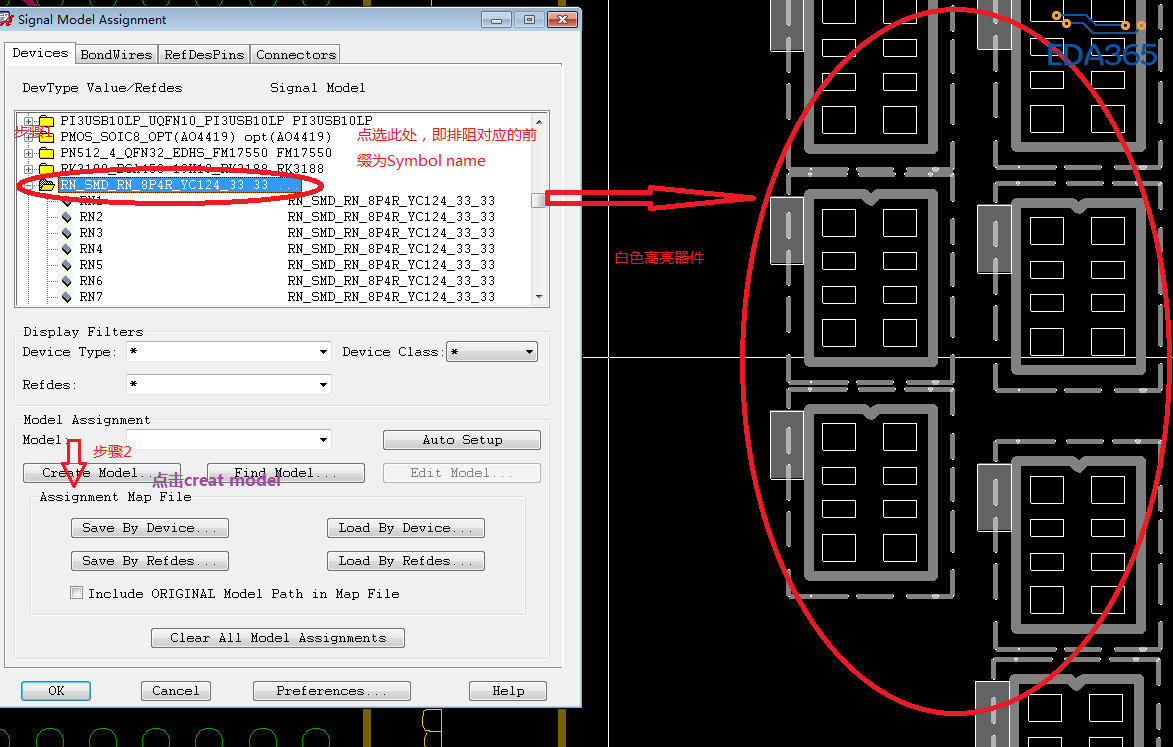Click the PI3USB10LP folder icon
Image resolution: width=1173 pixels, height=747 pixels.
46,121
